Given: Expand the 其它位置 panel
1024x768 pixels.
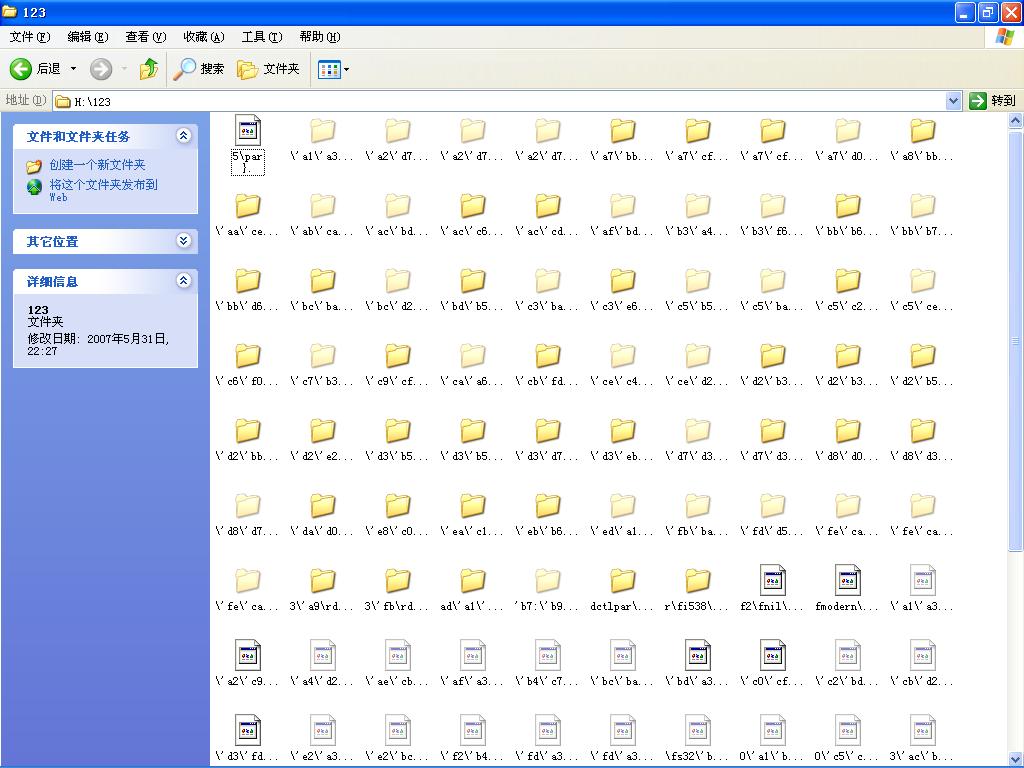Looking at the screenshot, I should [x=183, y=241].
